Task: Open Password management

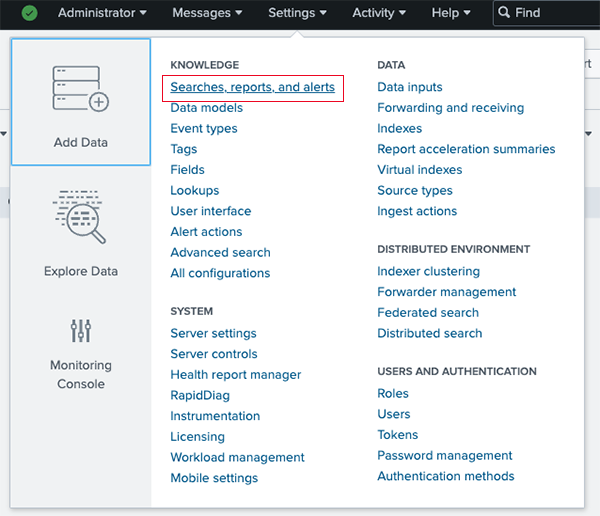Action: [445, 456]
